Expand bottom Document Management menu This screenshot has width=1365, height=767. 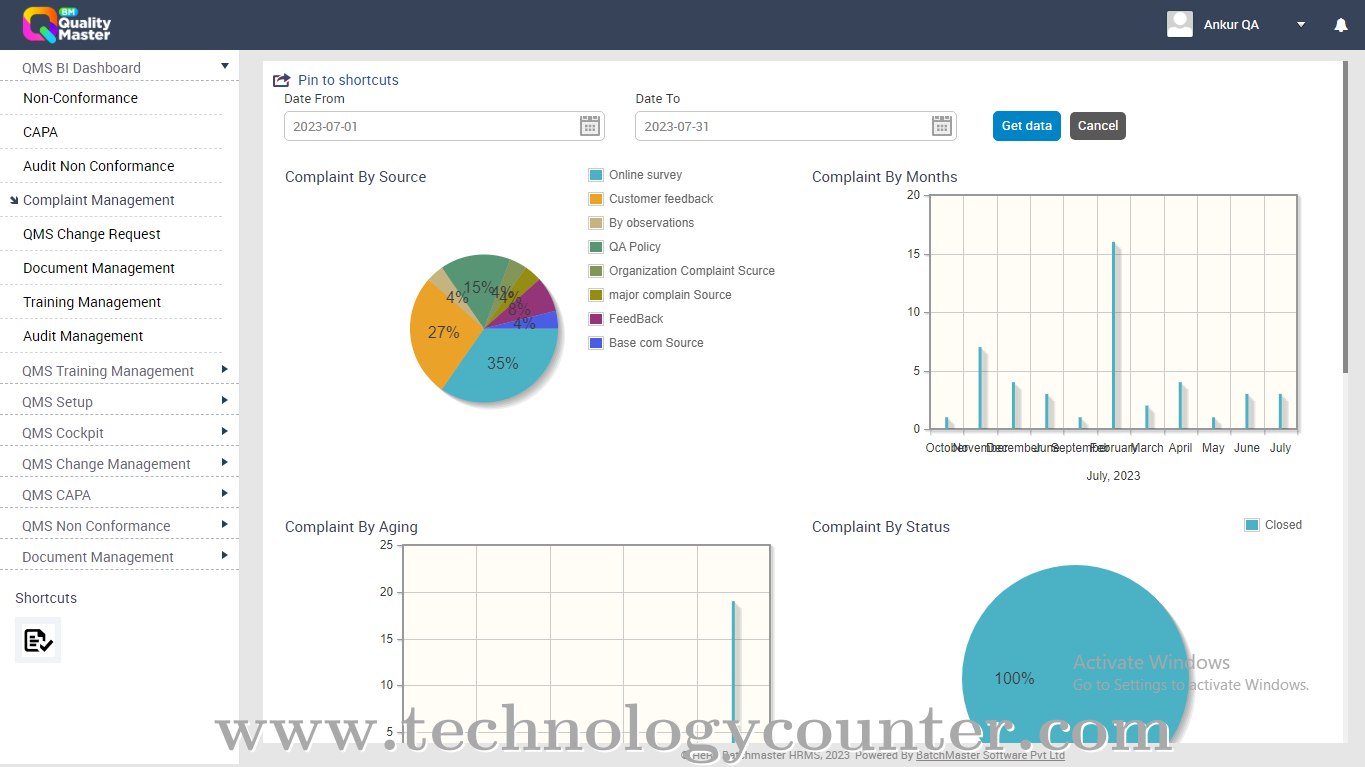[119, 557]
